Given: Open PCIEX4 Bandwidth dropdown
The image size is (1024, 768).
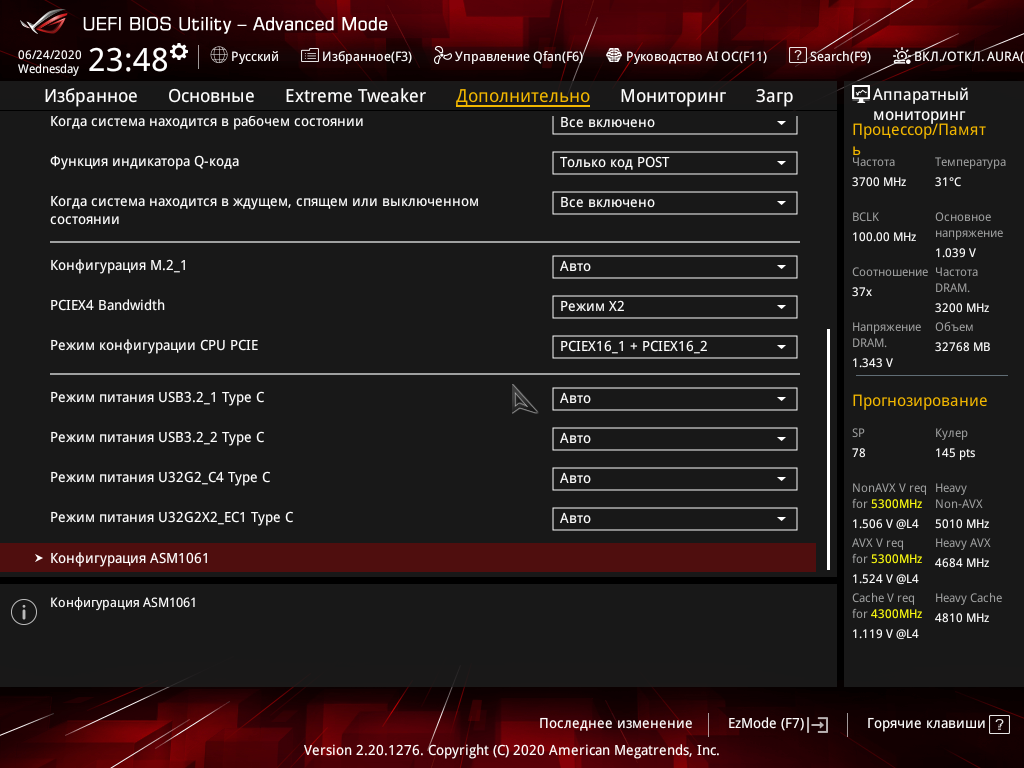Looking at the screenshot, I should (x=675, y=306).
